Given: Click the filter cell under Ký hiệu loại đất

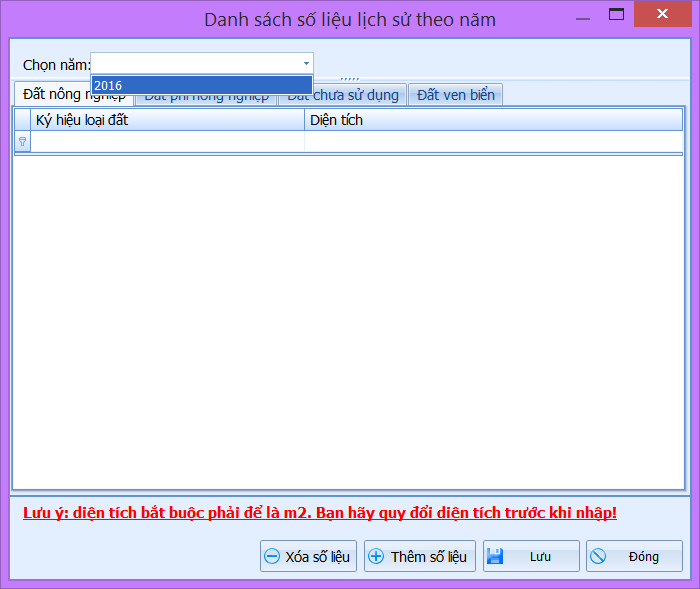Looking at the screenshot, I should tap(167, 142).
